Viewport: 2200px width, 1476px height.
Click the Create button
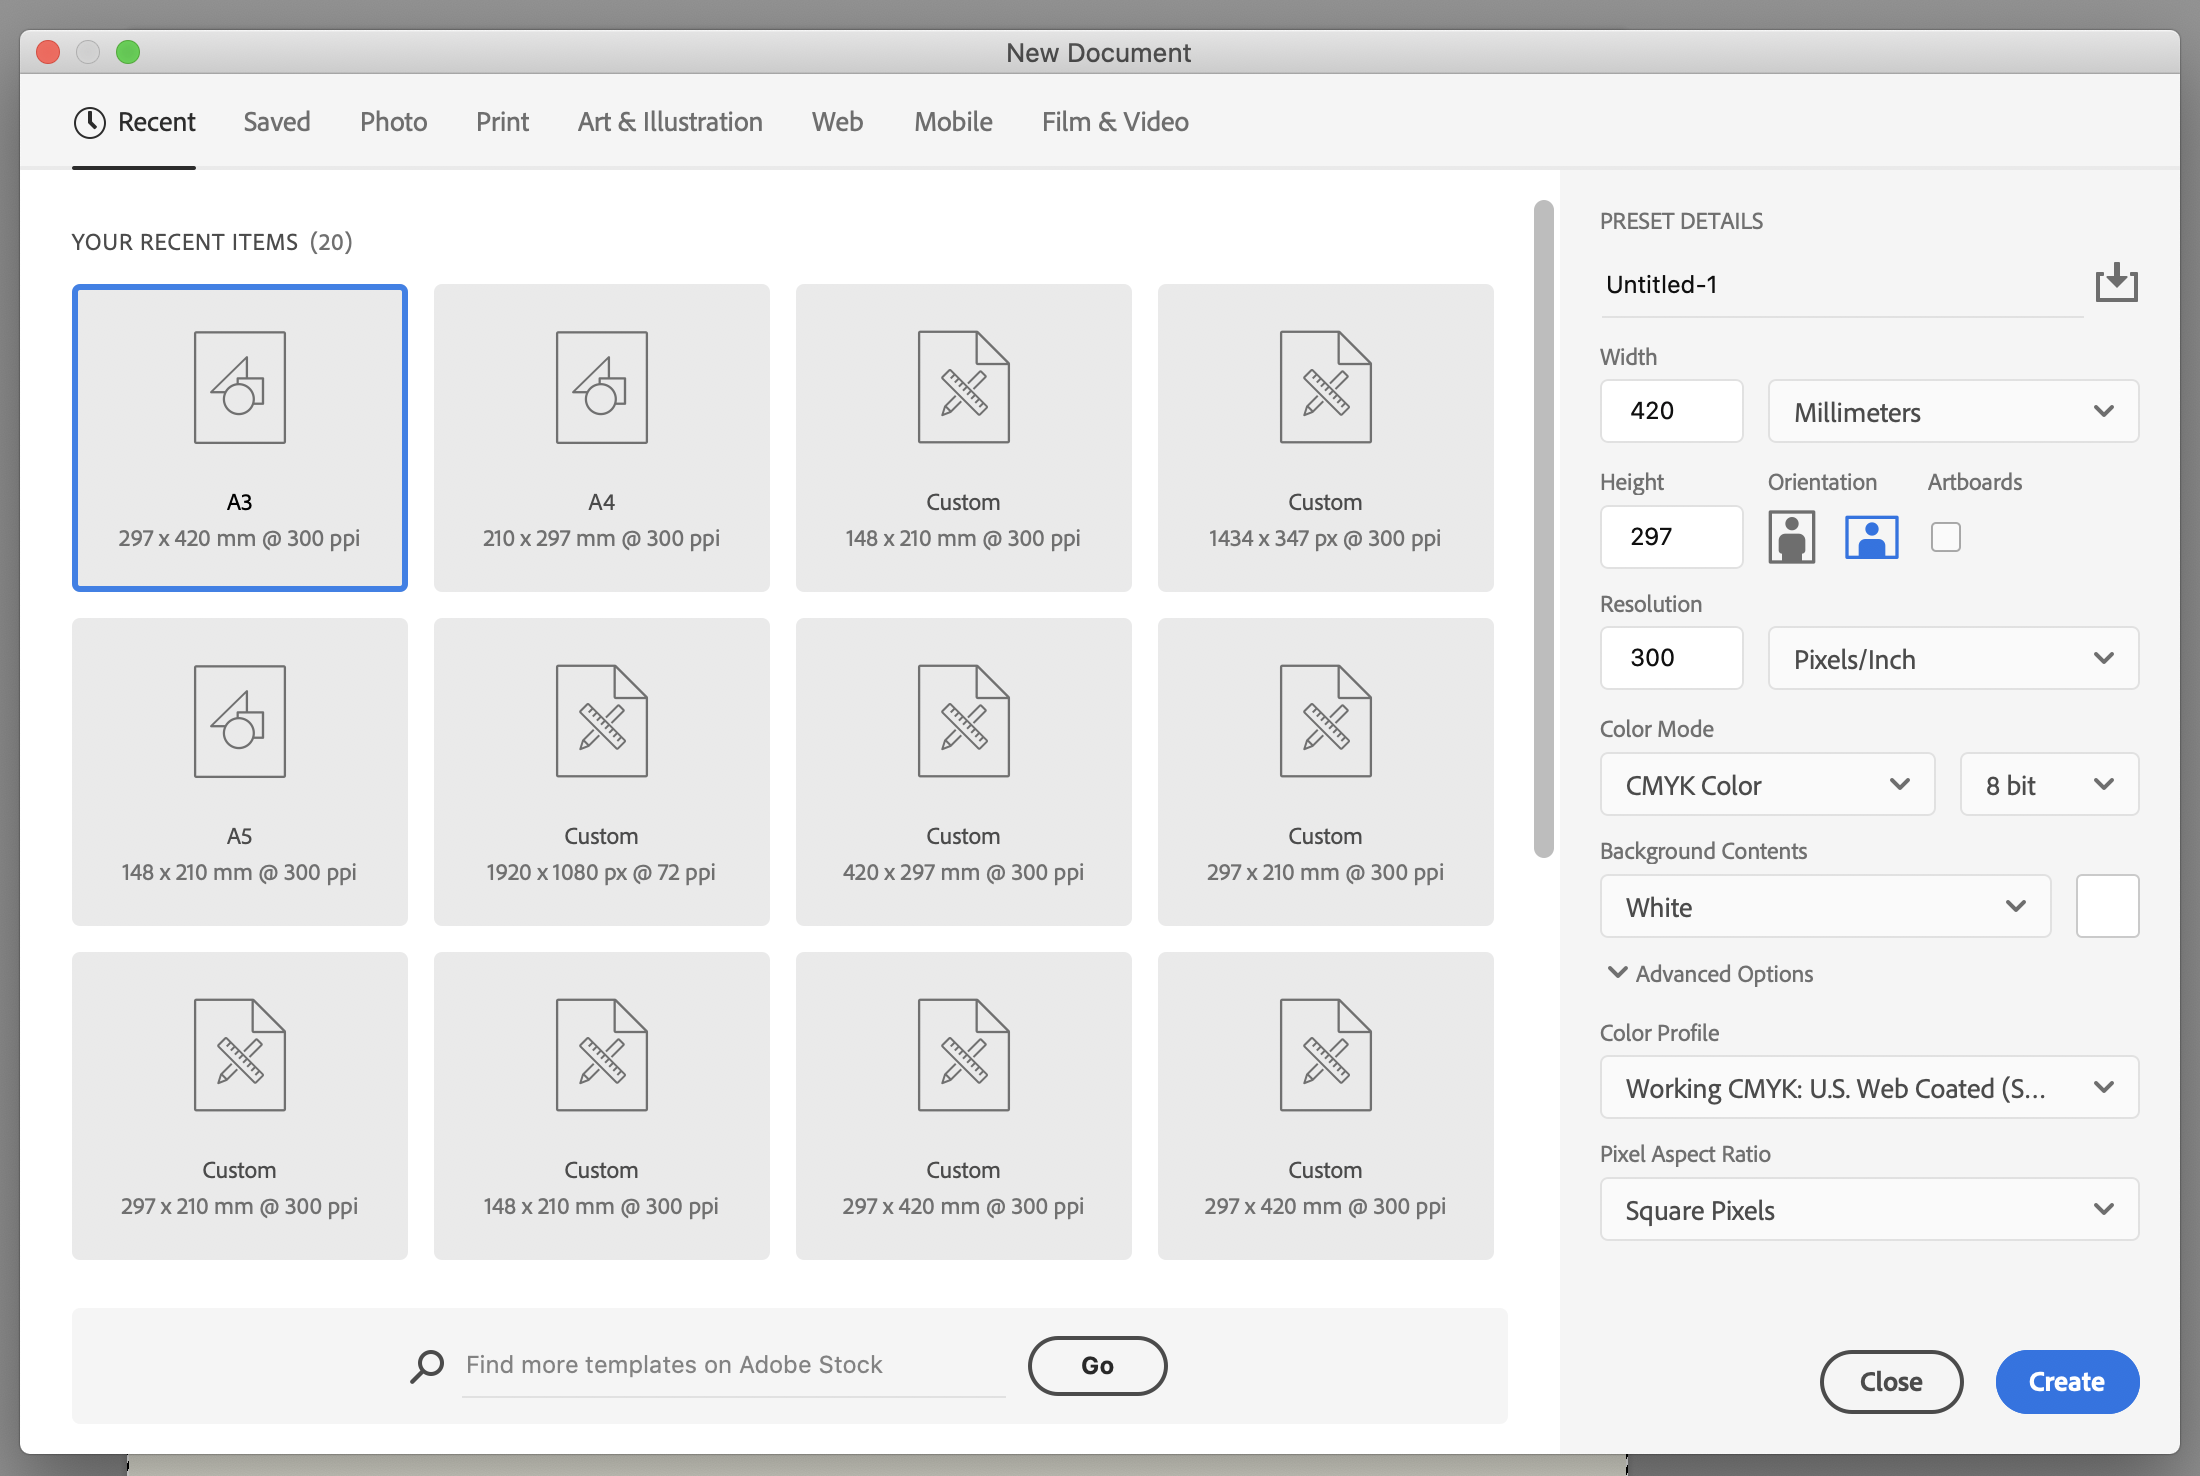(2066, 1381)
